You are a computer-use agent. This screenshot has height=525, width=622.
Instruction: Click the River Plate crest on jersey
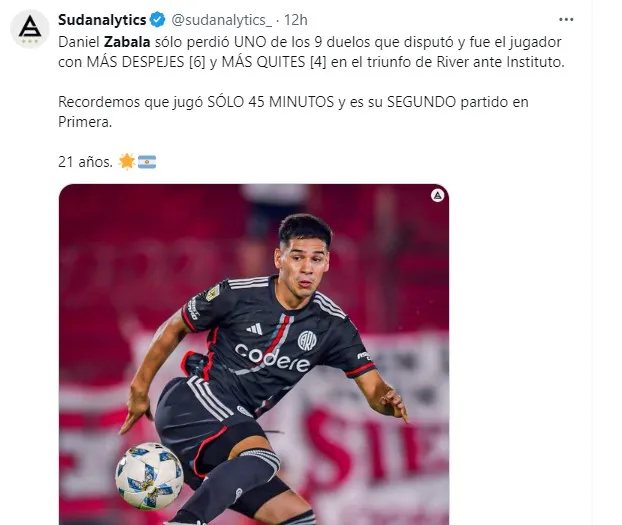click(307, 340)
